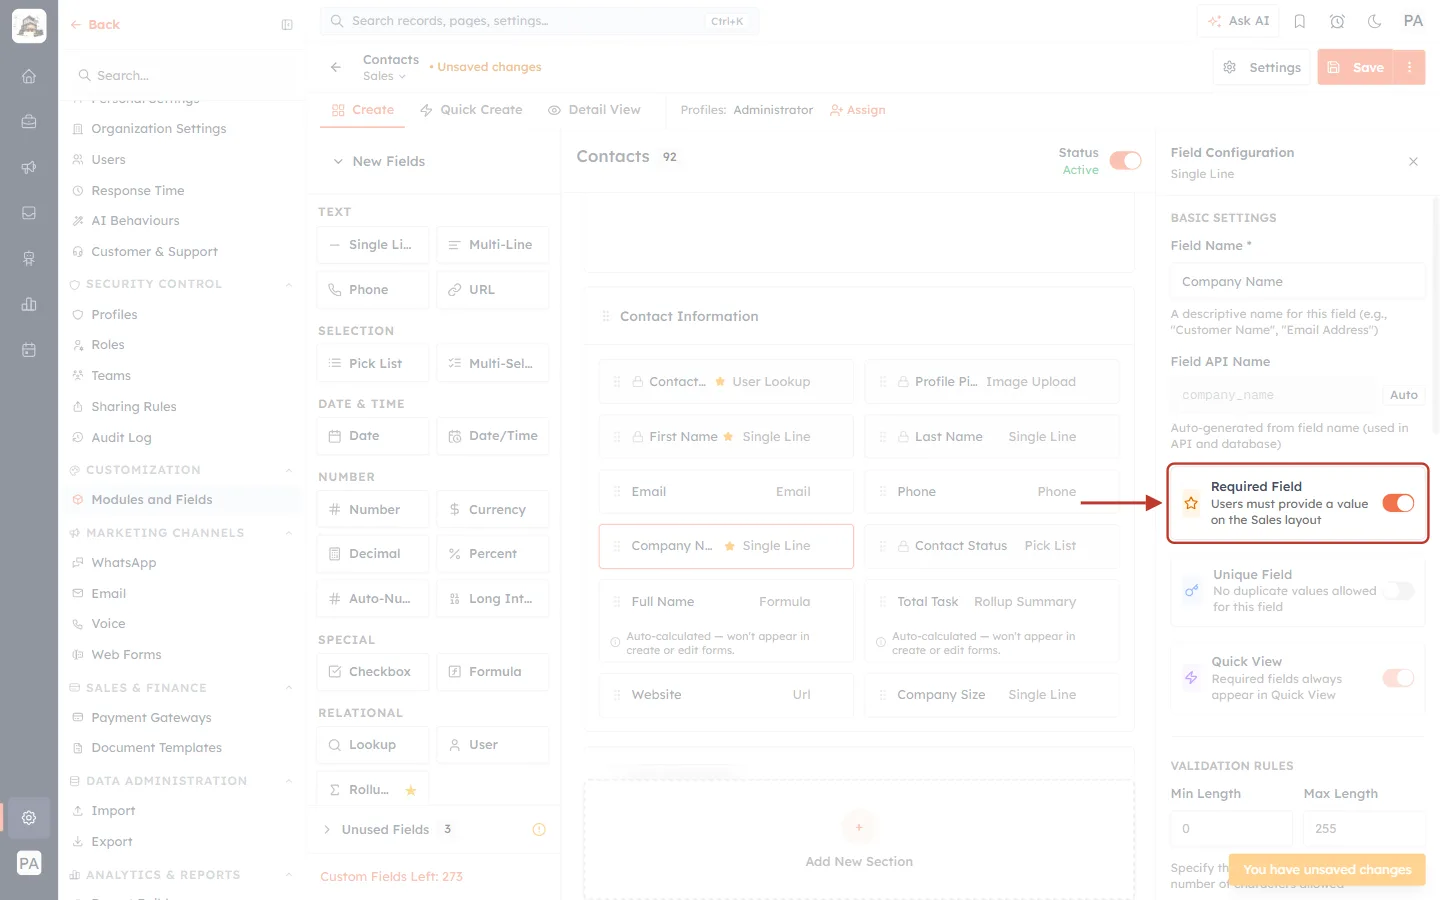Open the Settings button near Save
The height and width of the screenshot is (900, 1440).
coord(1262,67)
